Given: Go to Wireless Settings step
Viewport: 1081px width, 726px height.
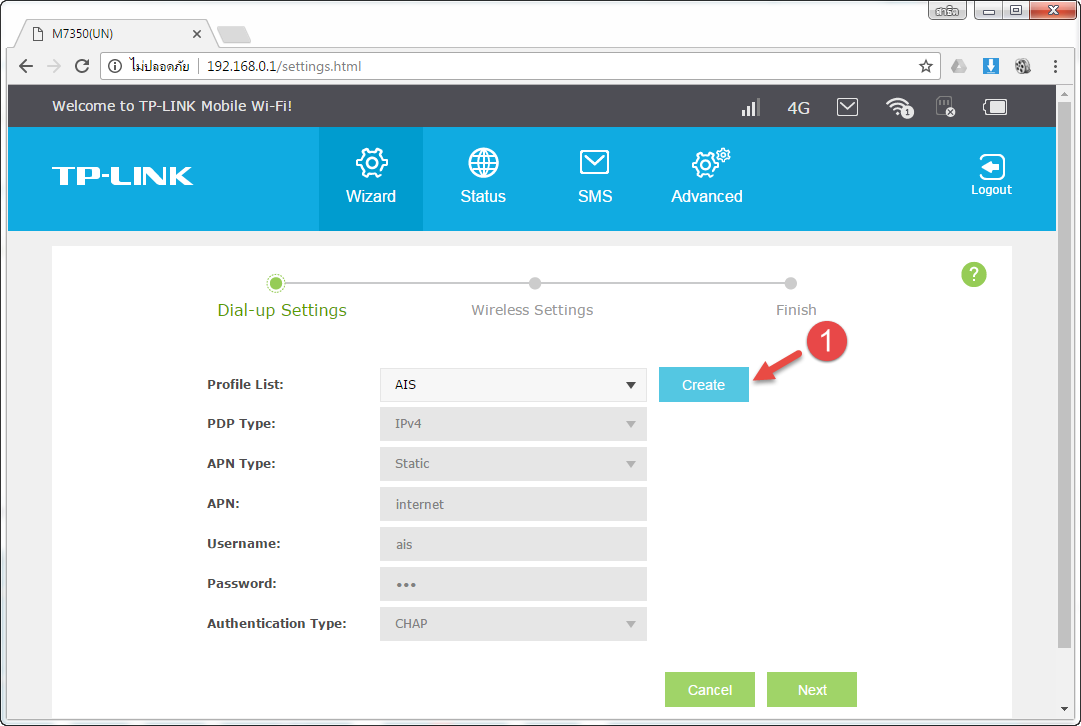Looking at the screenshot, I should [x=532, y=310].
